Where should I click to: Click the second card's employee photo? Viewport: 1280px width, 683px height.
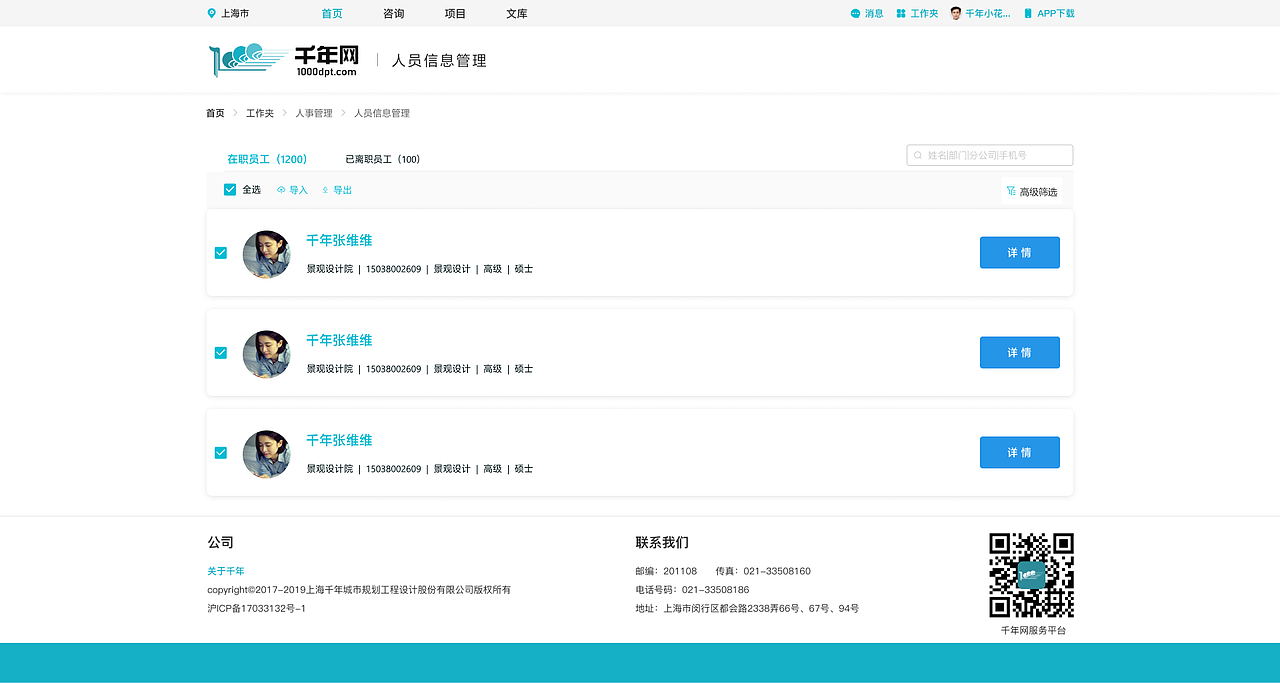[x=267, y=355]
